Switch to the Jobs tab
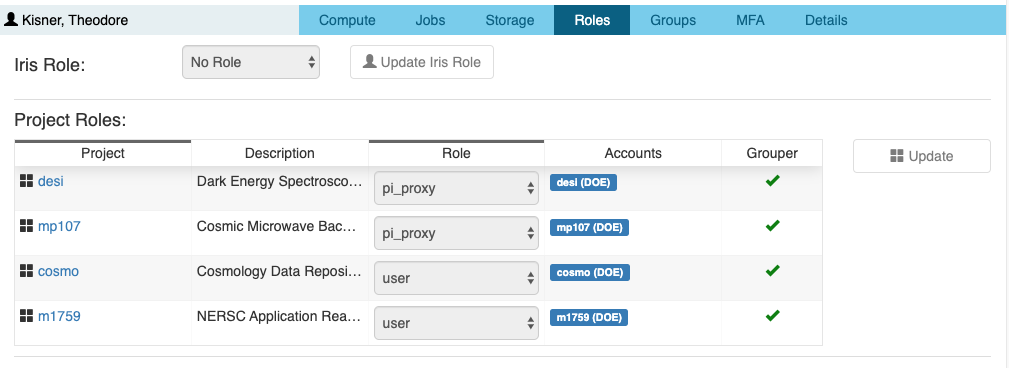1009x368 pixels. (430, 20)
